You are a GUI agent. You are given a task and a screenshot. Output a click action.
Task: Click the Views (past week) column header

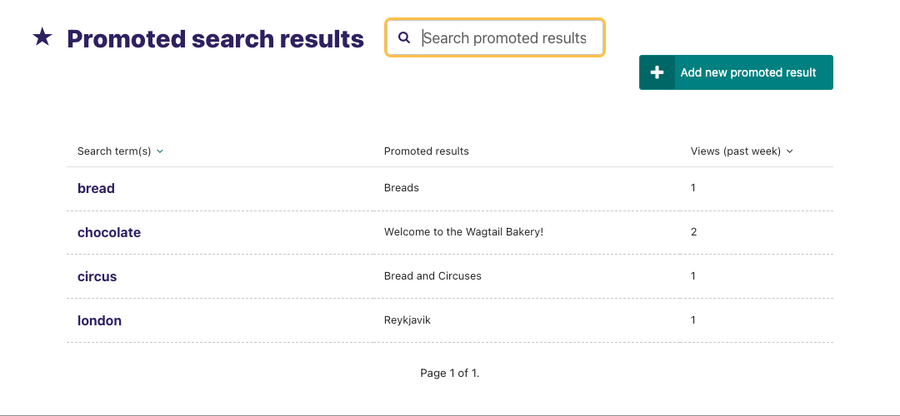coord(736,151)
